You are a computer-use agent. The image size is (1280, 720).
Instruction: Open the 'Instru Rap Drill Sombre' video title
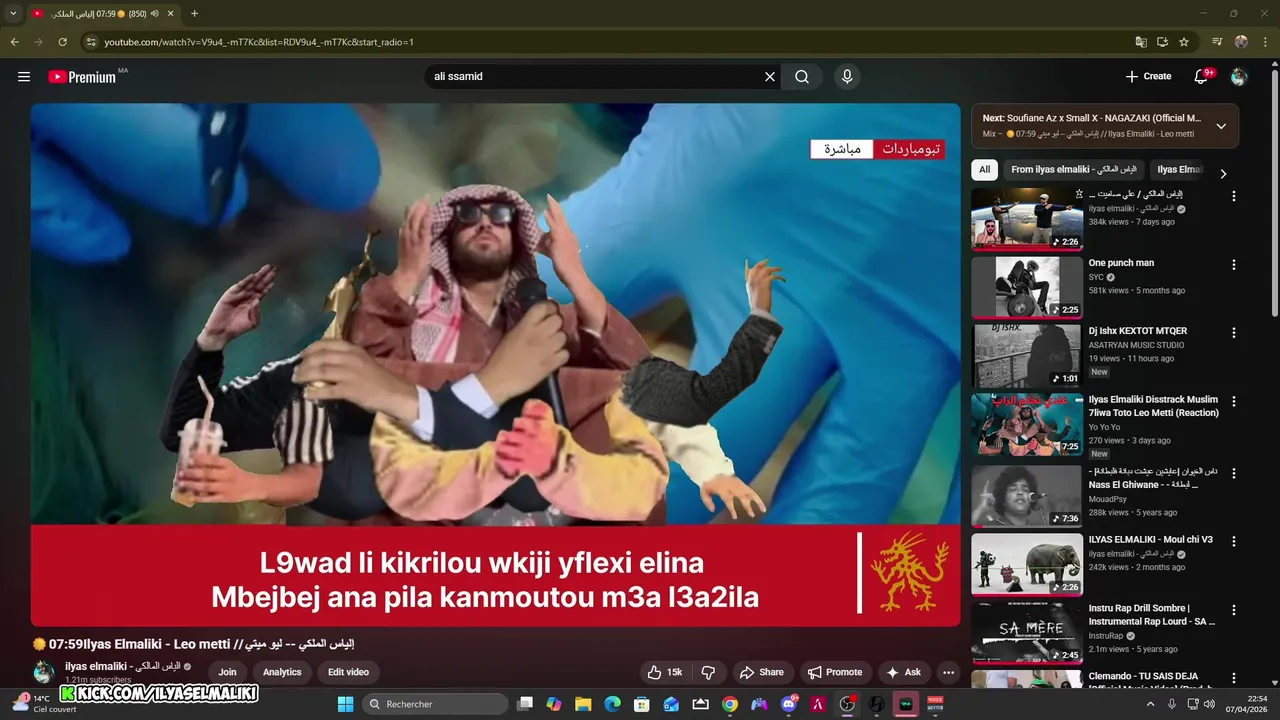click(1152, 614)
